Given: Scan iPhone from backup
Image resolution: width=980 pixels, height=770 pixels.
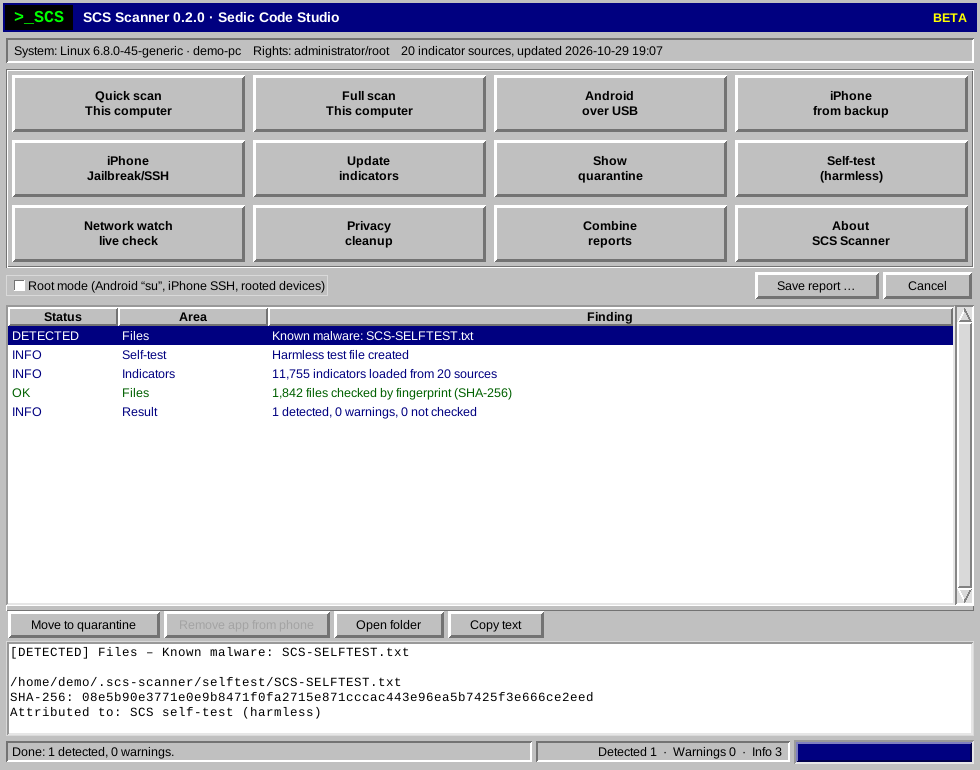Looking at the screenshot, I should point(851,104).
